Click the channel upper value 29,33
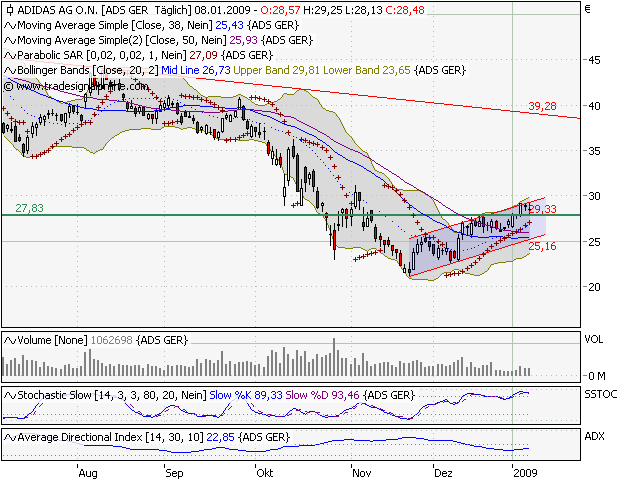This screenshot has width=640, height=480. [x=543, y=209]
